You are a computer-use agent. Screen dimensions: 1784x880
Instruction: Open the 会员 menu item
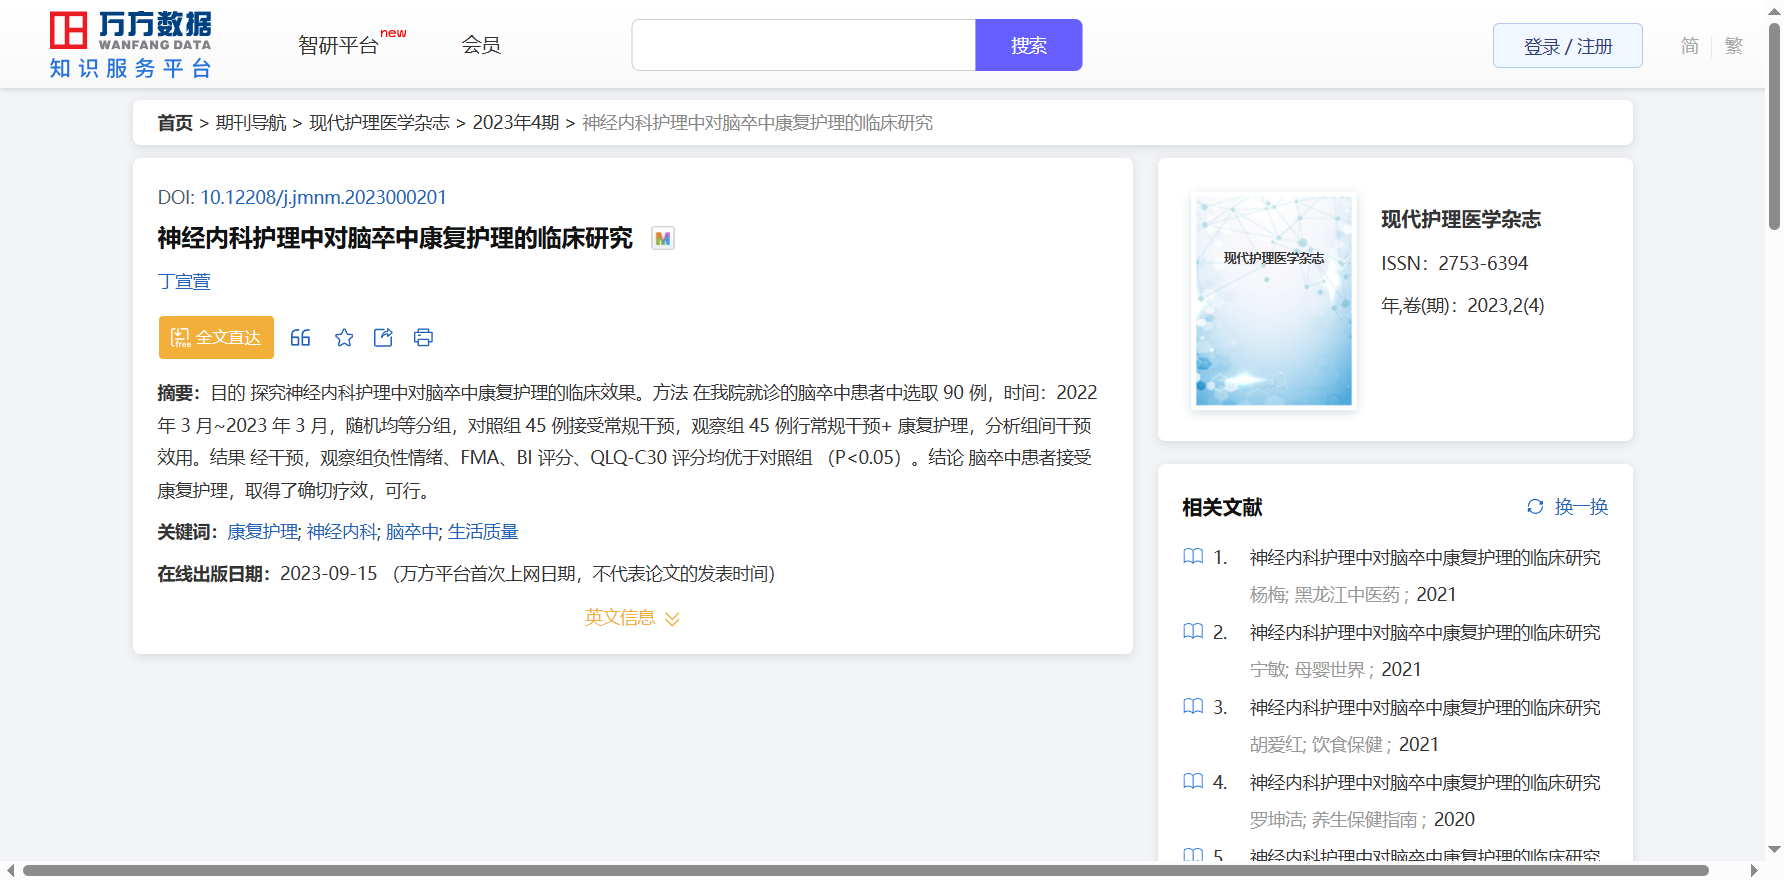(x=481, y=45)
